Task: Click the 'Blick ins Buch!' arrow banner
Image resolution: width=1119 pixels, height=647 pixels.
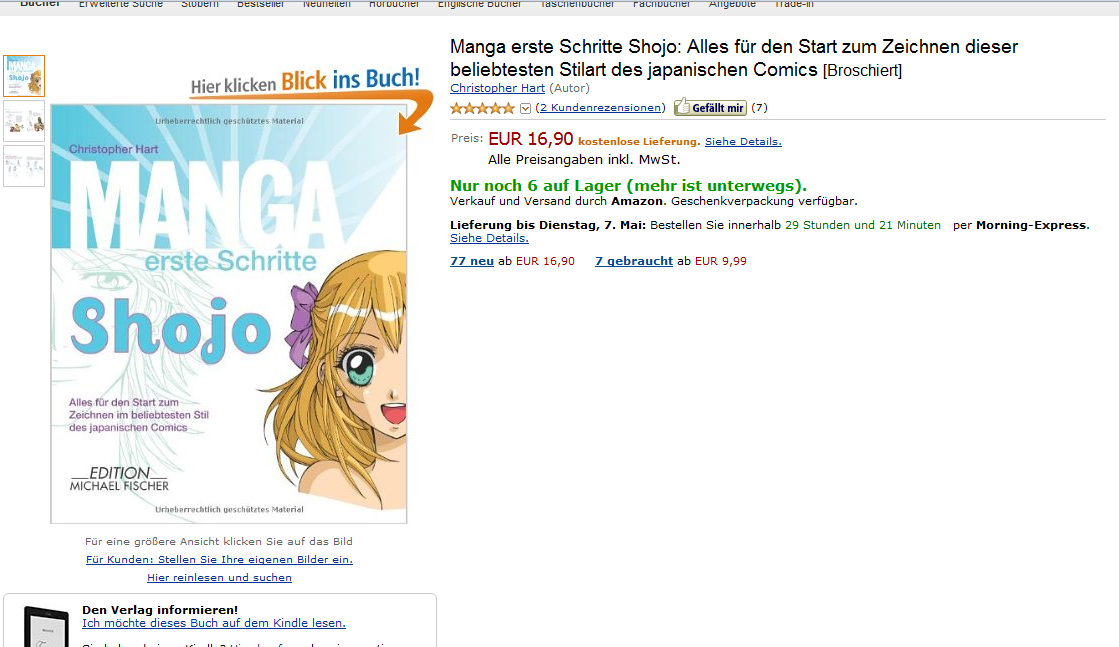Action: pyautogui.click(x=310, y=86)
